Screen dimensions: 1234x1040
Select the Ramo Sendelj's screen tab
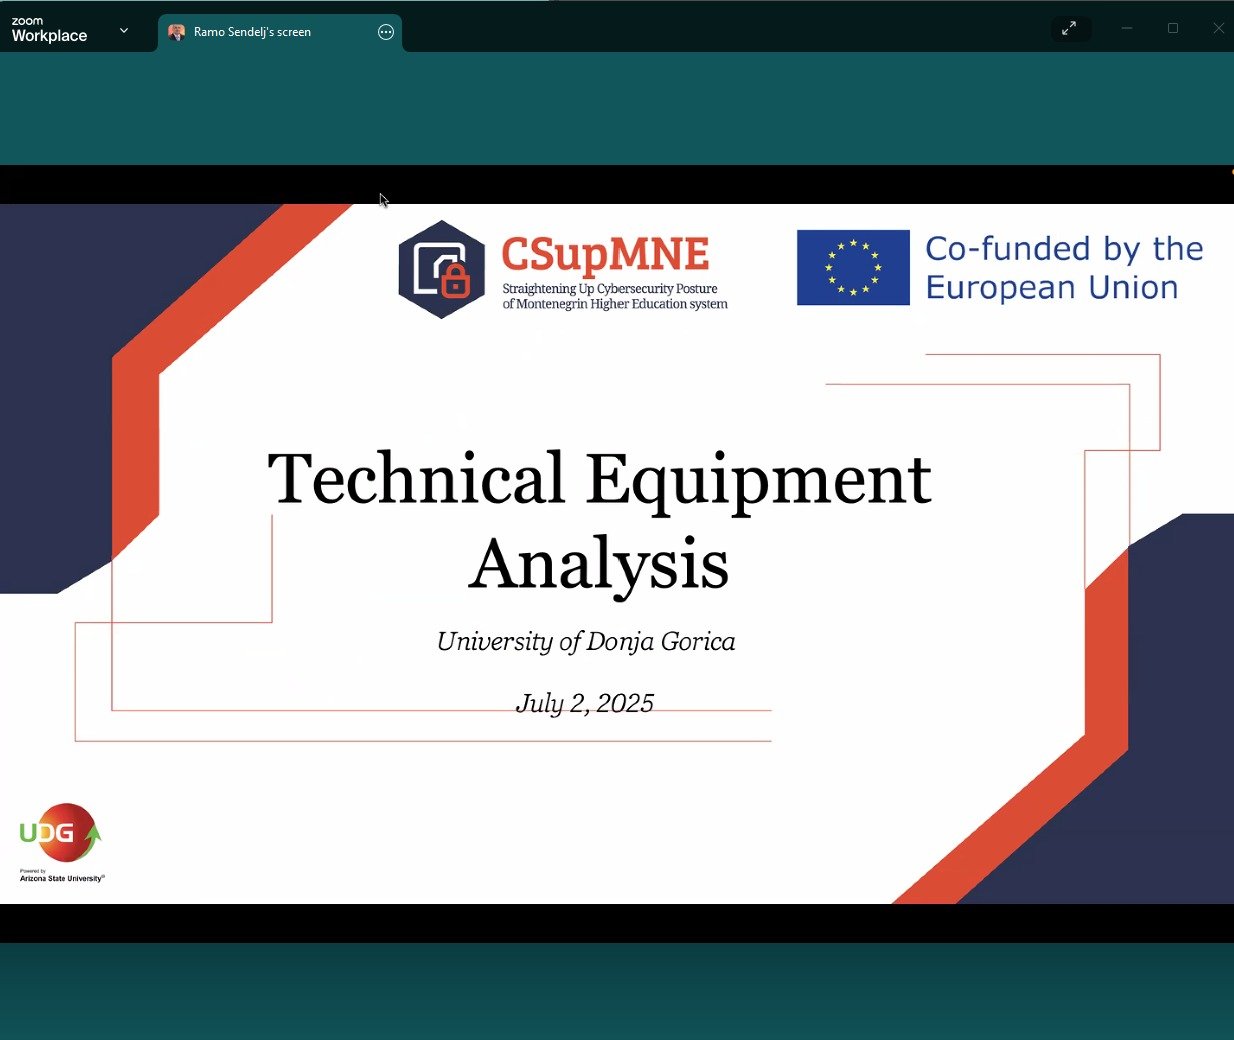pos(280,32)
